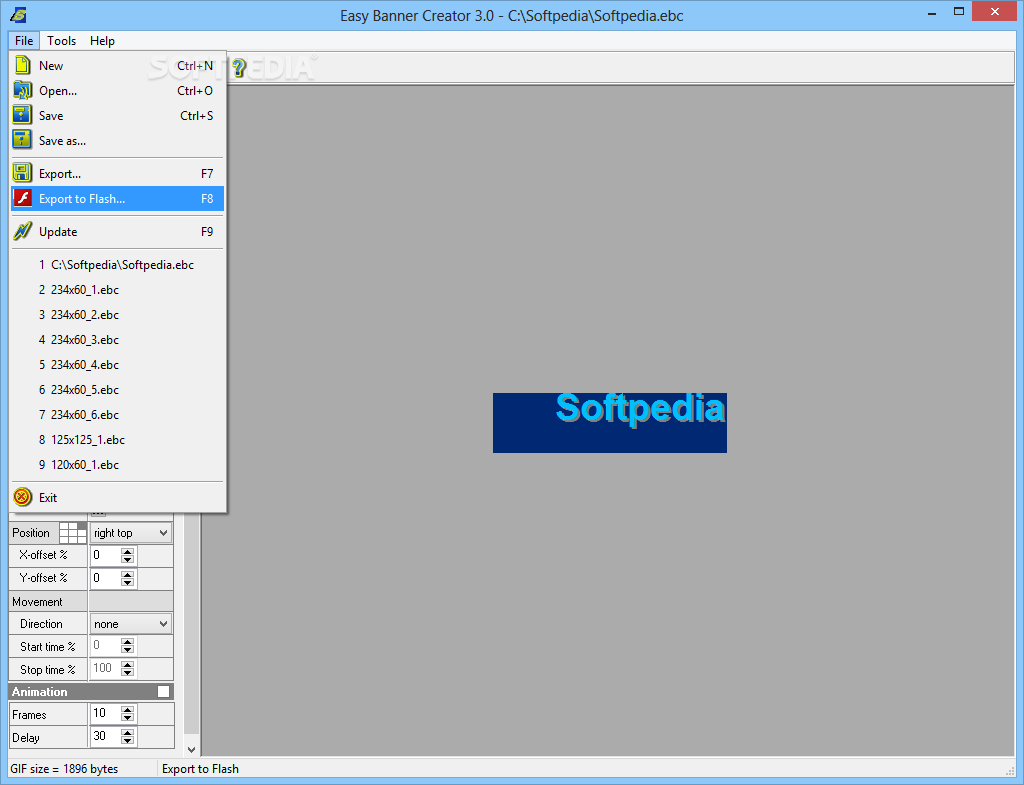Open the File menu
Image resolution: width=1024 pixels, height=785 pixels.
point(24,40)
